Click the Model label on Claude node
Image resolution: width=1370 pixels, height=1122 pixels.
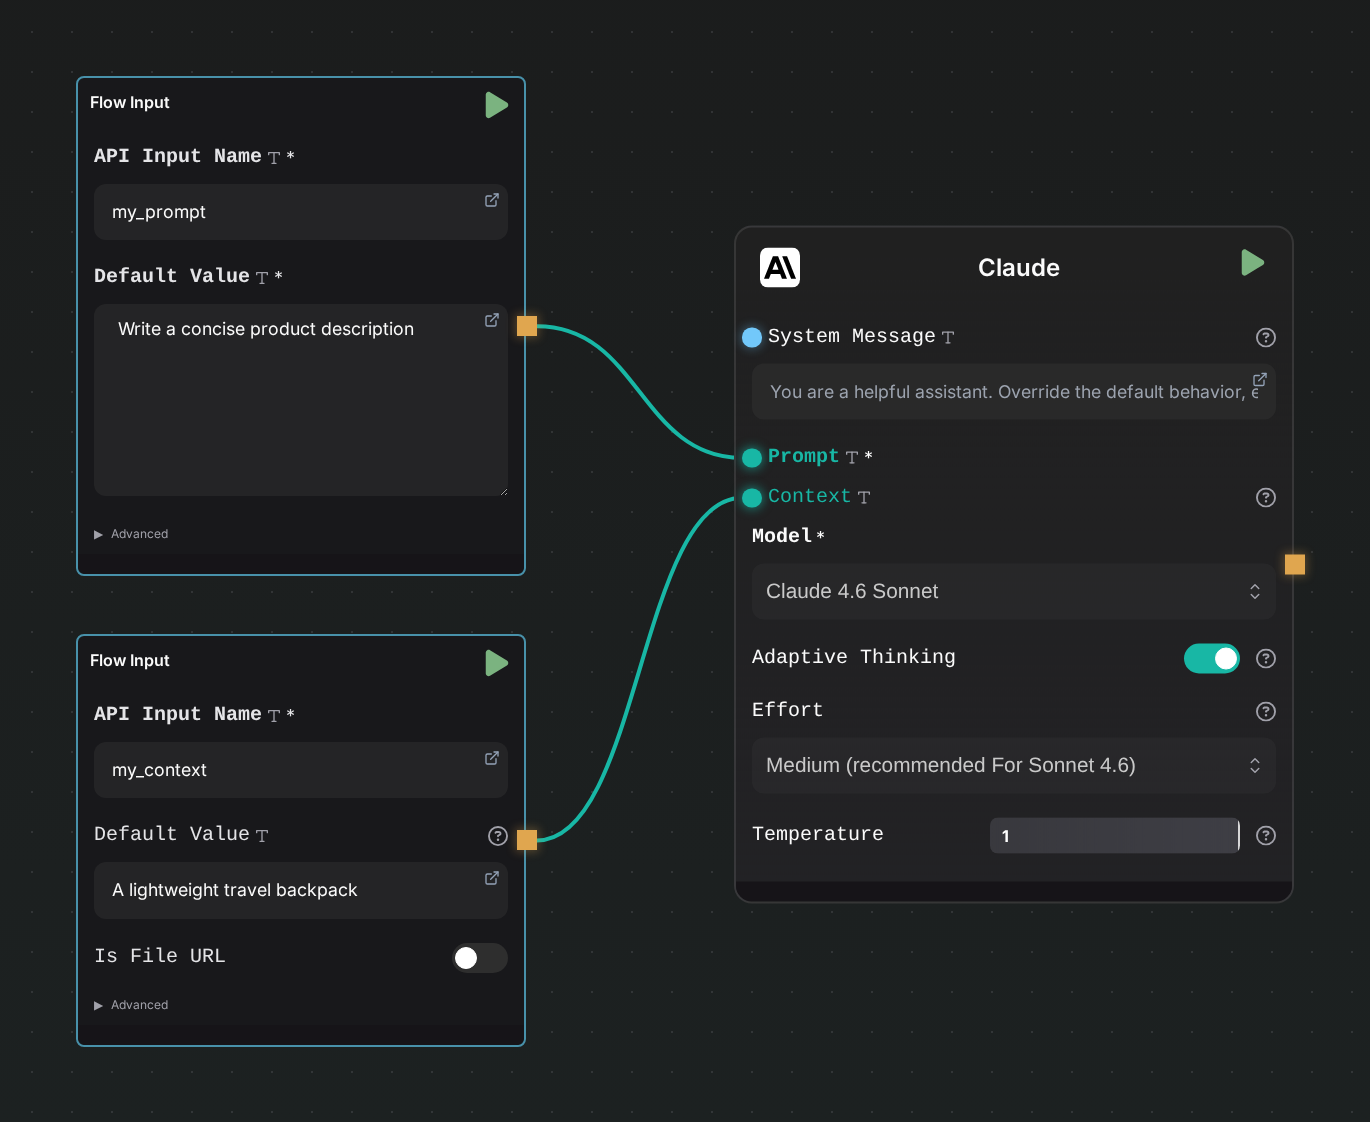tap(782, 536)
